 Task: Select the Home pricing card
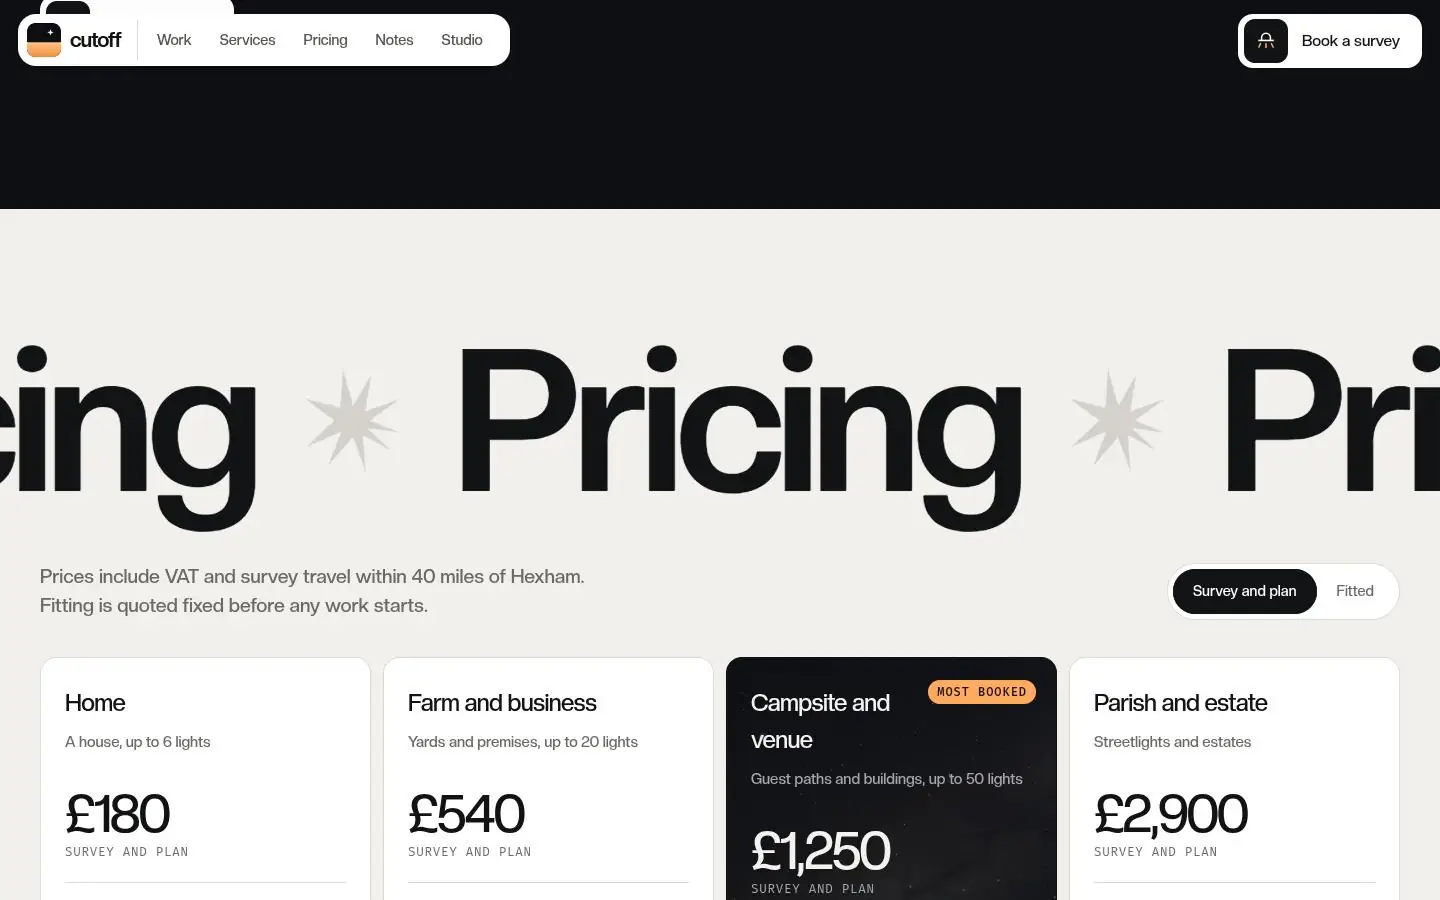[x=205, y=779]
